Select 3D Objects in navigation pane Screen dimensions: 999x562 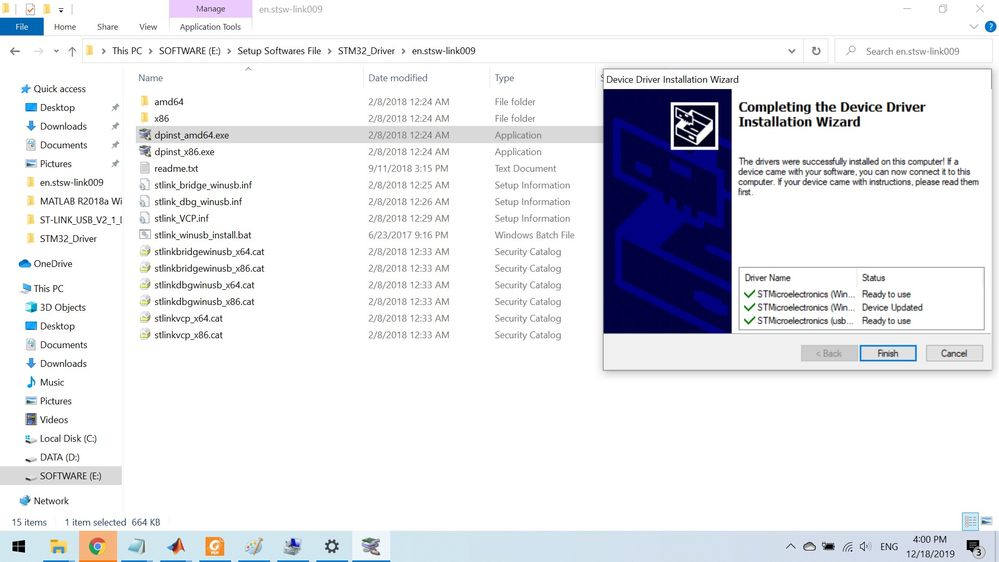[62, 307]
